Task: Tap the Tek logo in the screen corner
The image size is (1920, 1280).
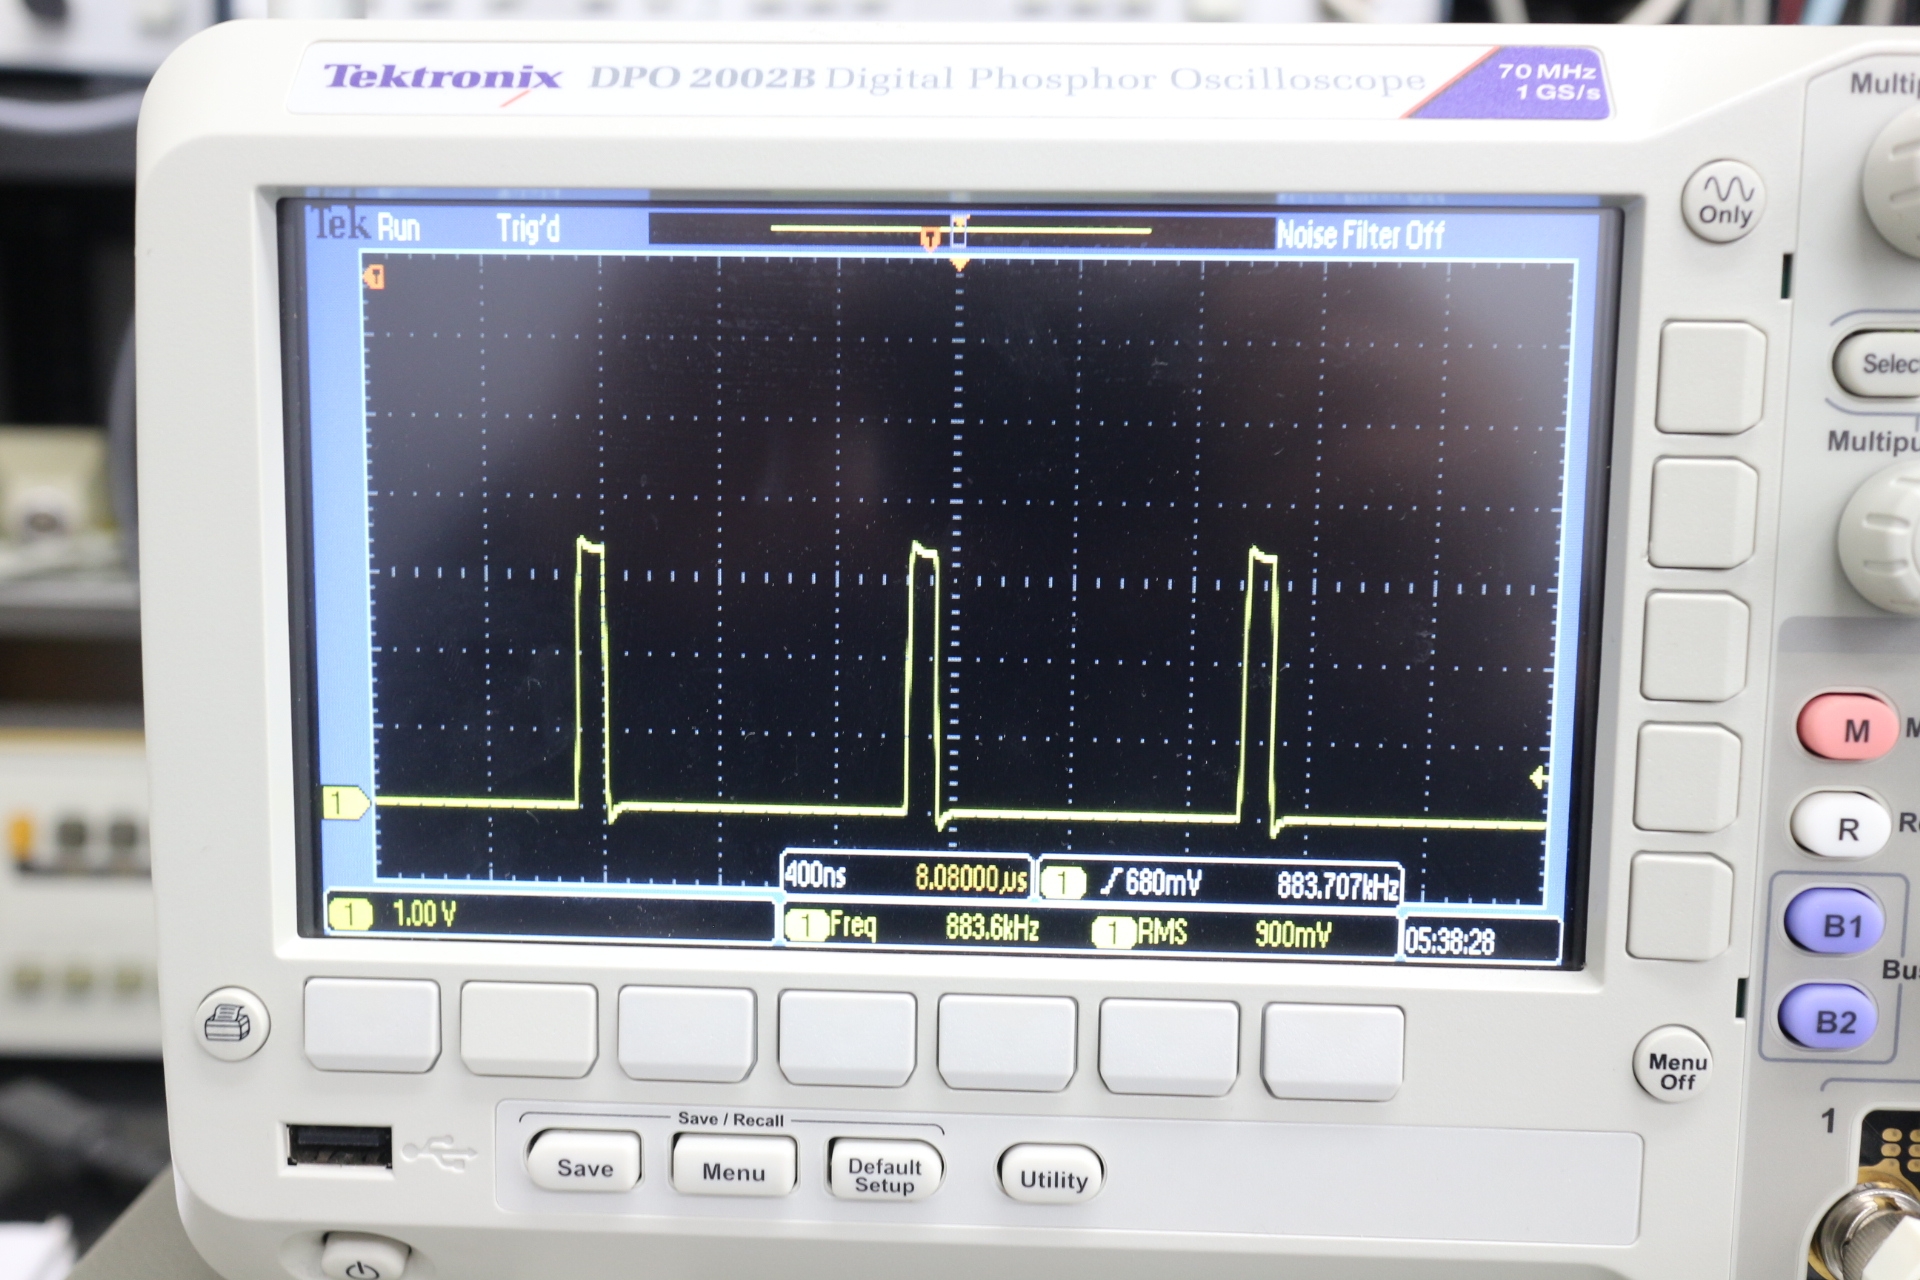Action: tap(339, 223)
